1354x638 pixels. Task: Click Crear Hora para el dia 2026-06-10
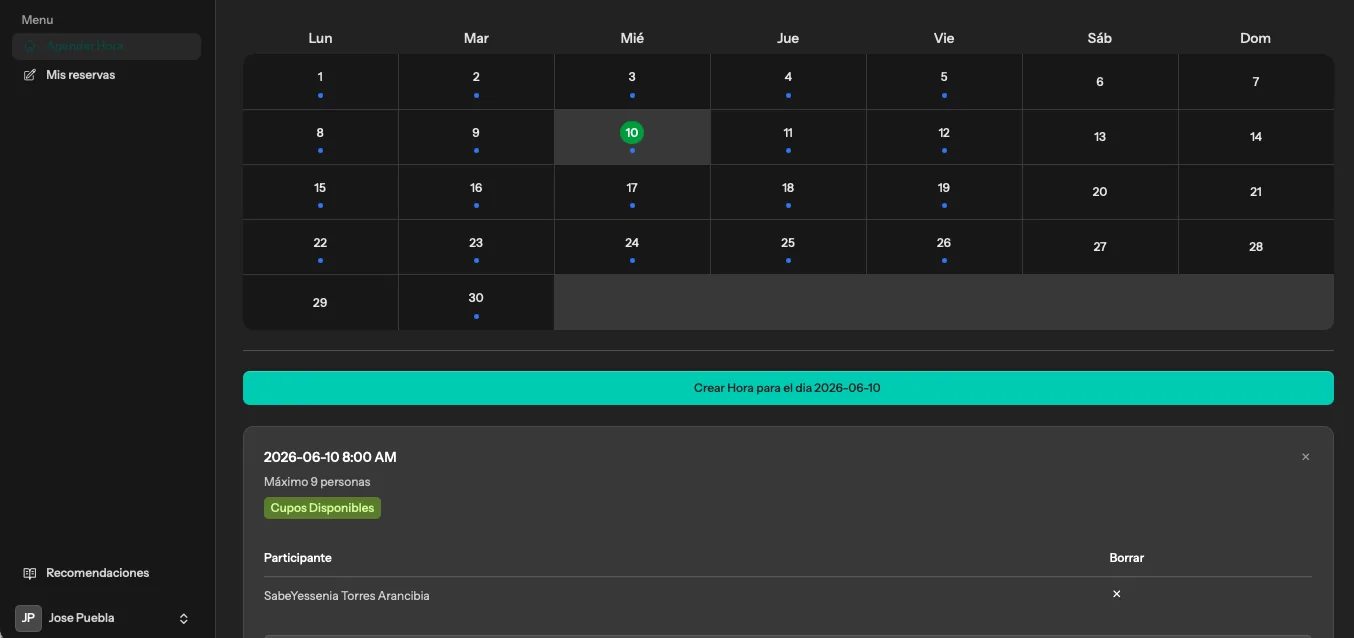coord(788,388)
